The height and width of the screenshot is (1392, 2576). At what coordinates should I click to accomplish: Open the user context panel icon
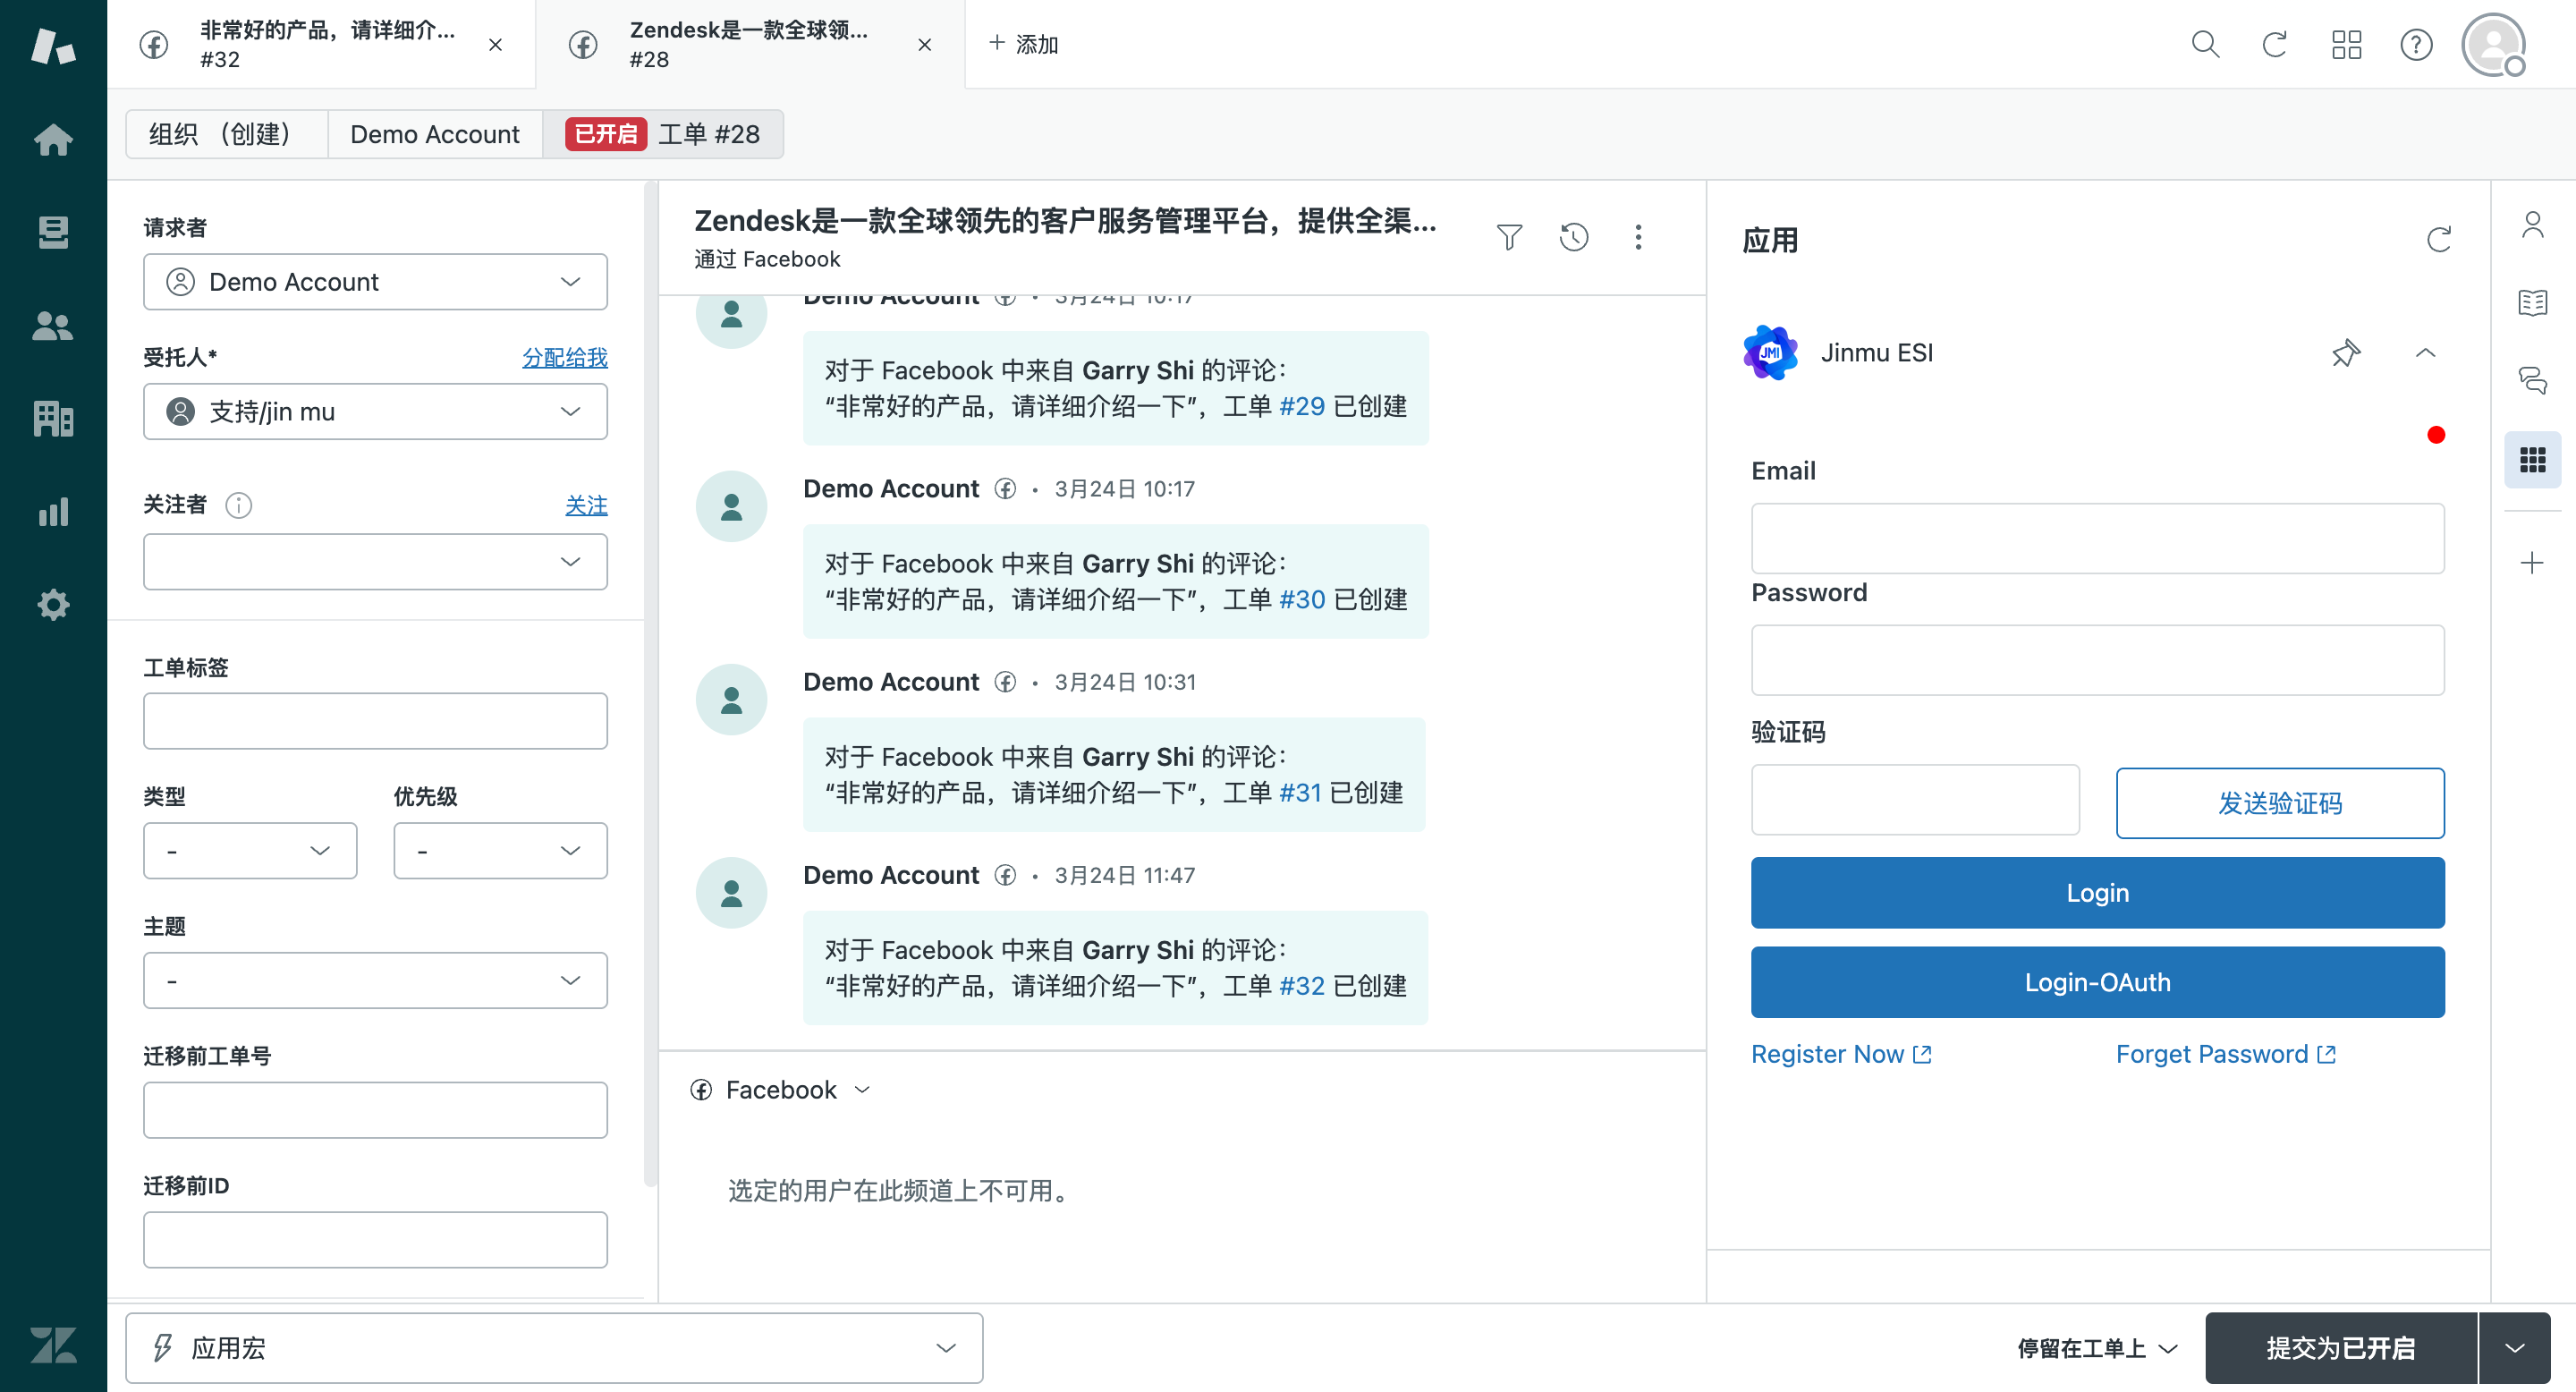(2532, 224)
